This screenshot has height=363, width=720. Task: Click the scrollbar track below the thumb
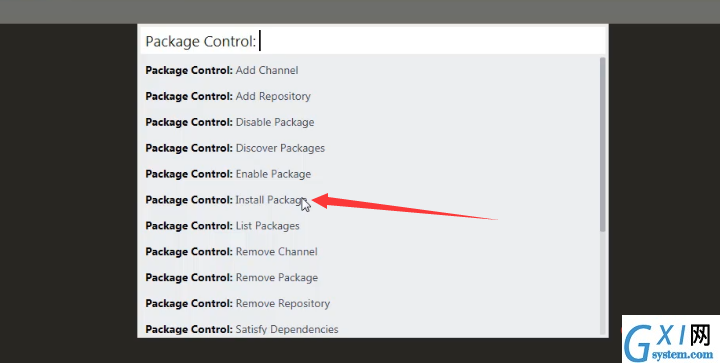tap(603, 283)
